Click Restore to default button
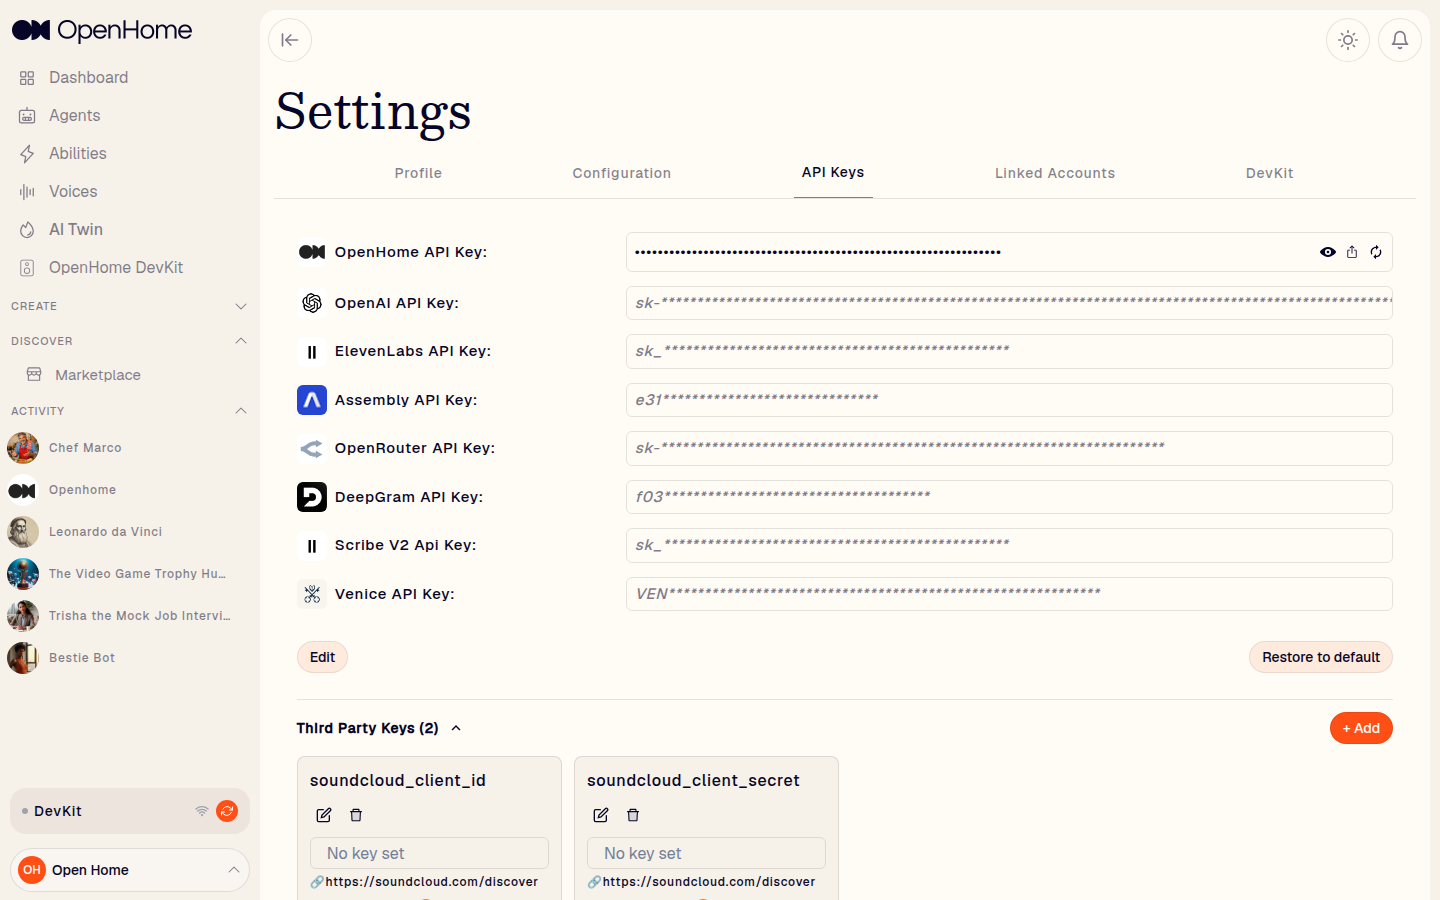 [x=1320, y=657]
